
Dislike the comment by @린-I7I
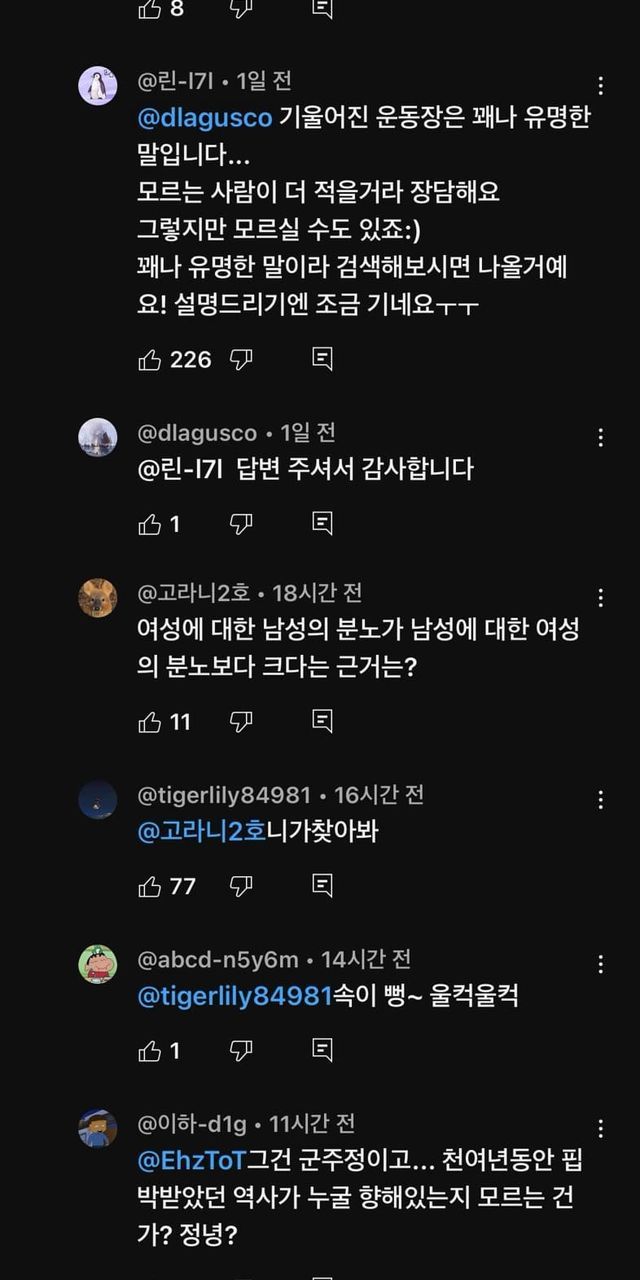241,359
